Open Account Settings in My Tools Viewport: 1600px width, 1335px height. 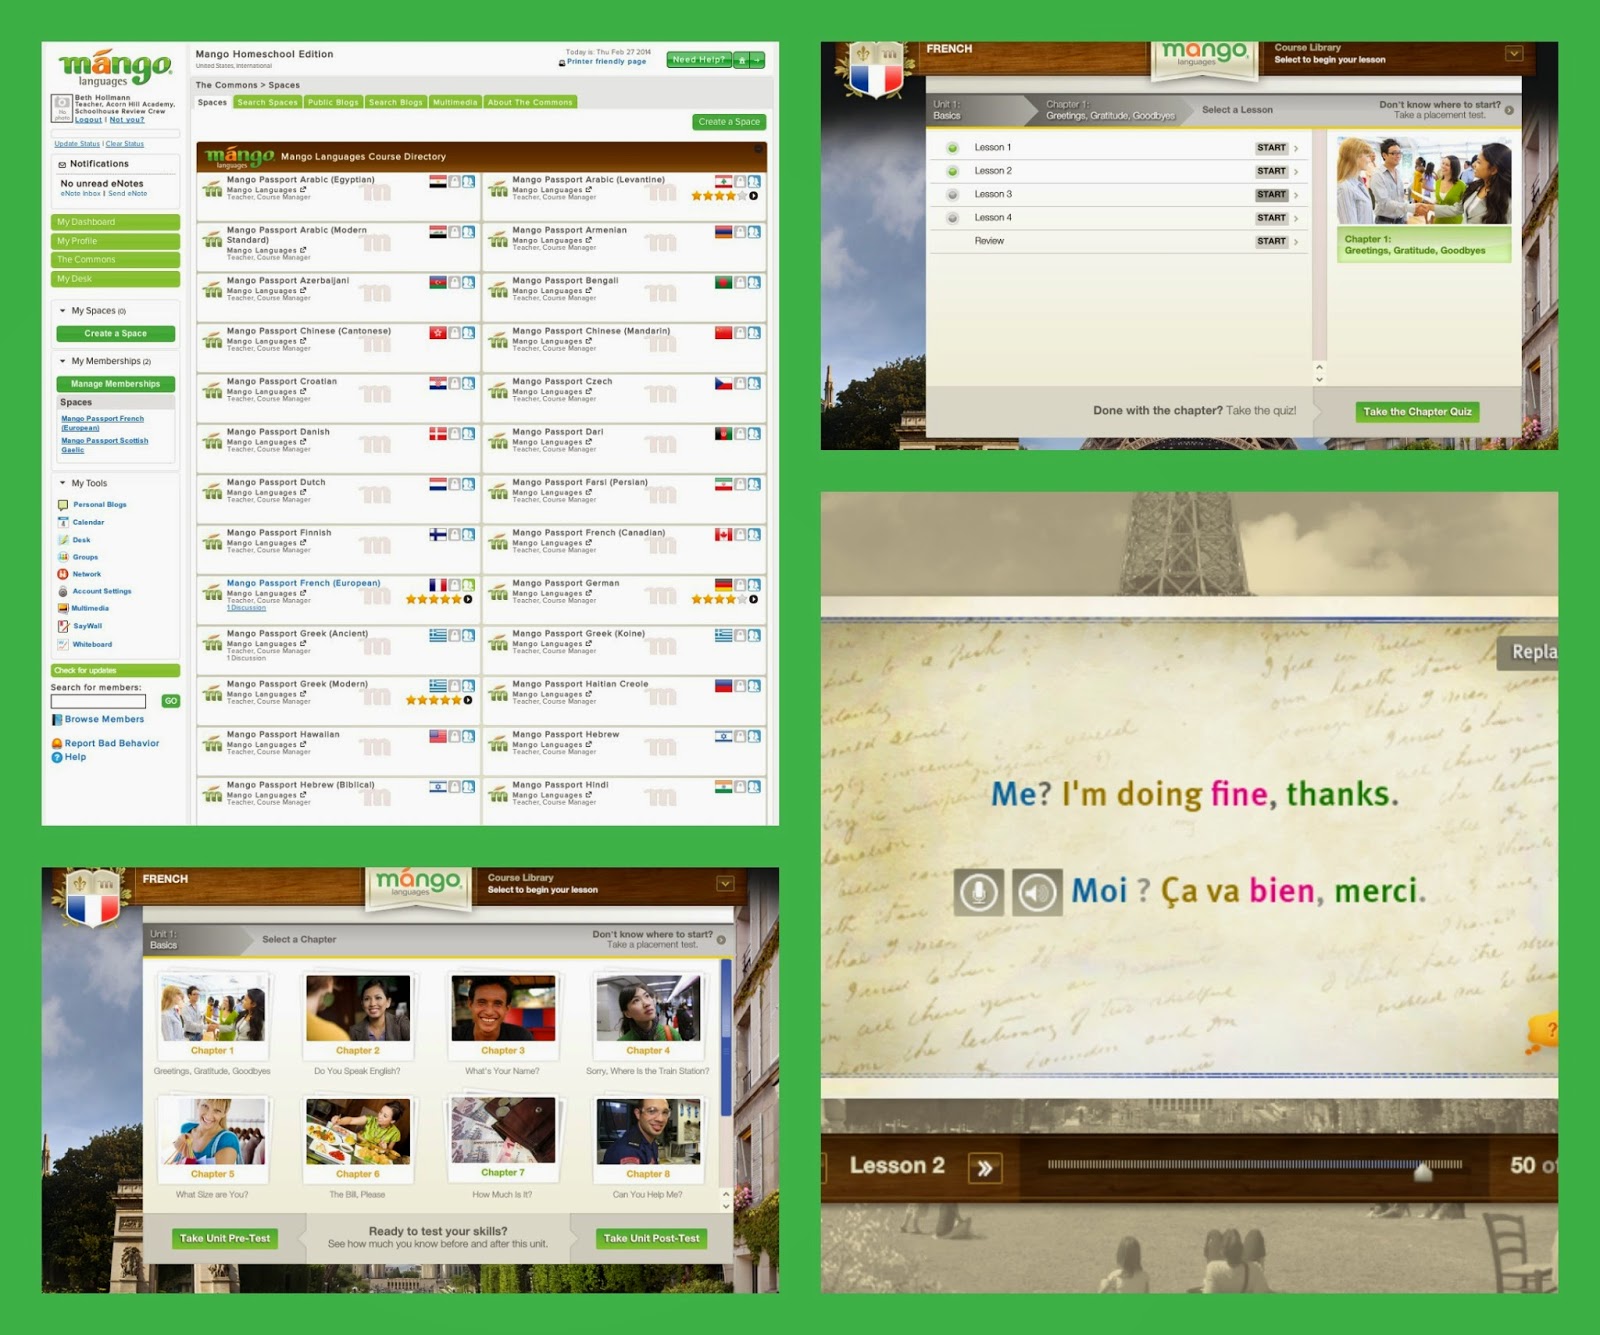[101, 591]
